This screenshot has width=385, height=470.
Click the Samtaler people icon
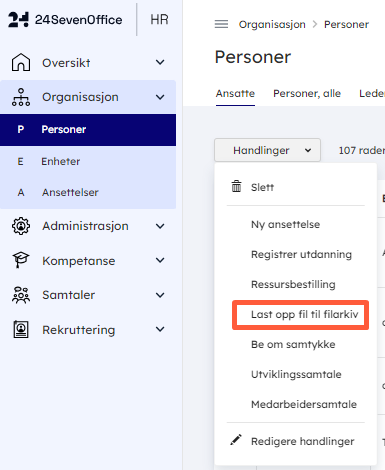[x=21, y=295]
